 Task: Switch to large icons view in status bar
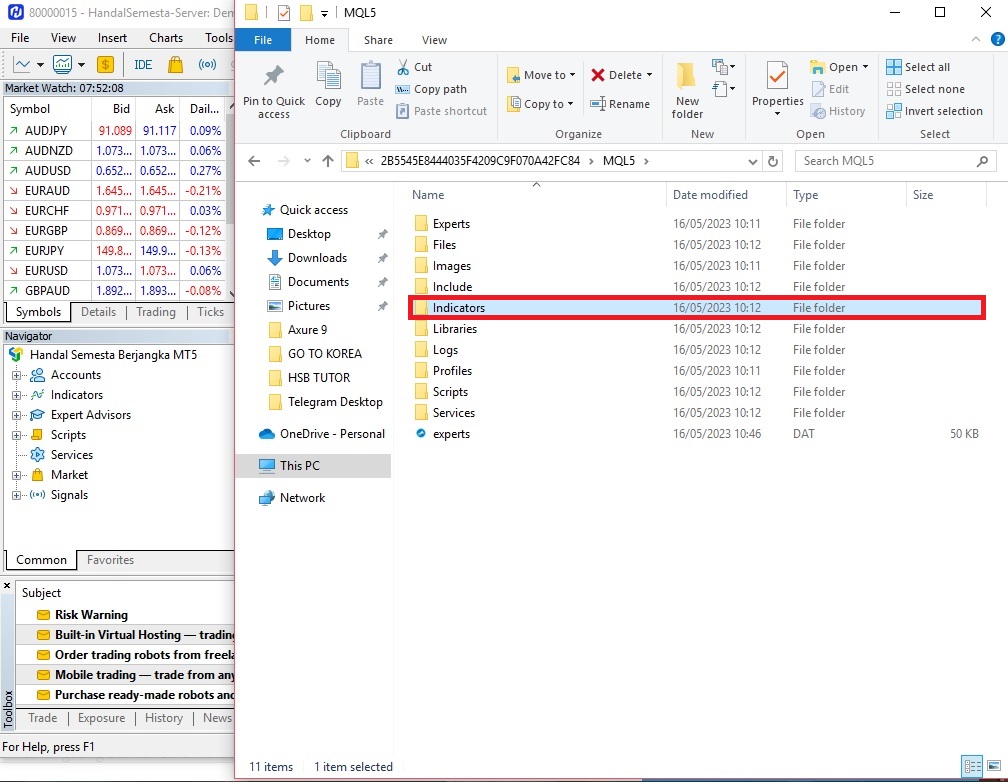click(993, 766)
